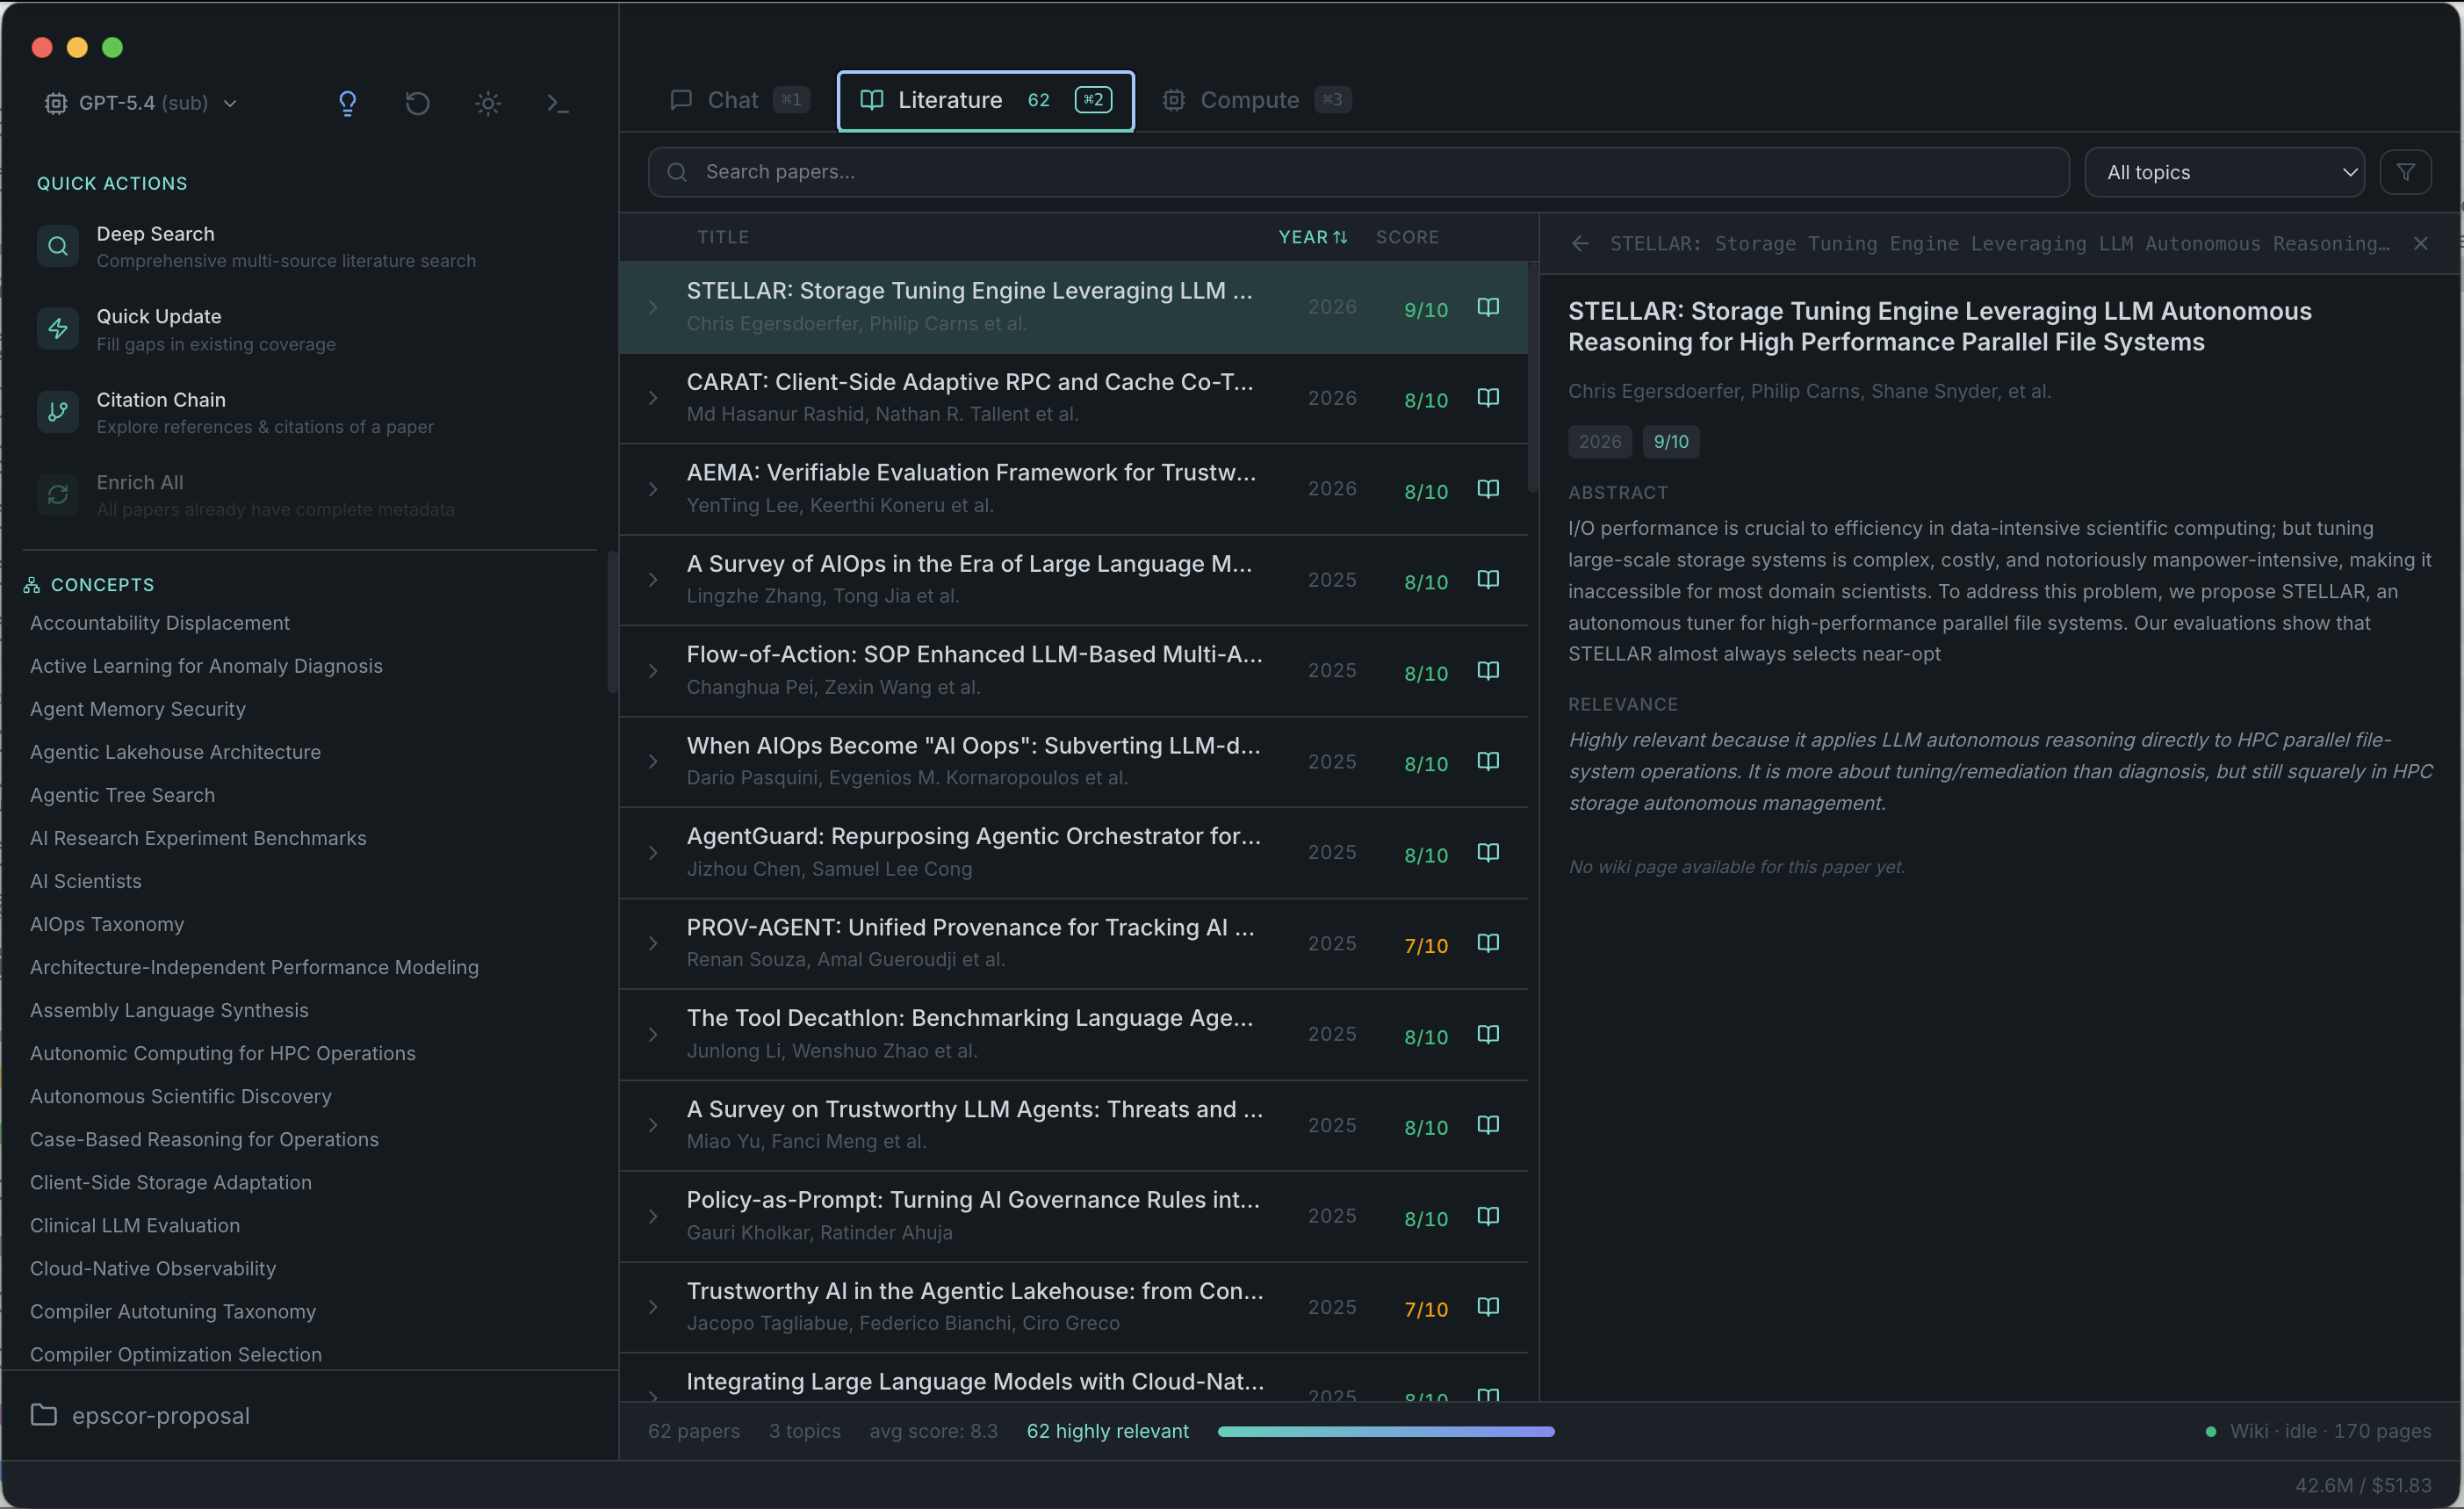Open book icon for STELLAR paper
Screen dimensions: 2464x1509
point(1488,307)
